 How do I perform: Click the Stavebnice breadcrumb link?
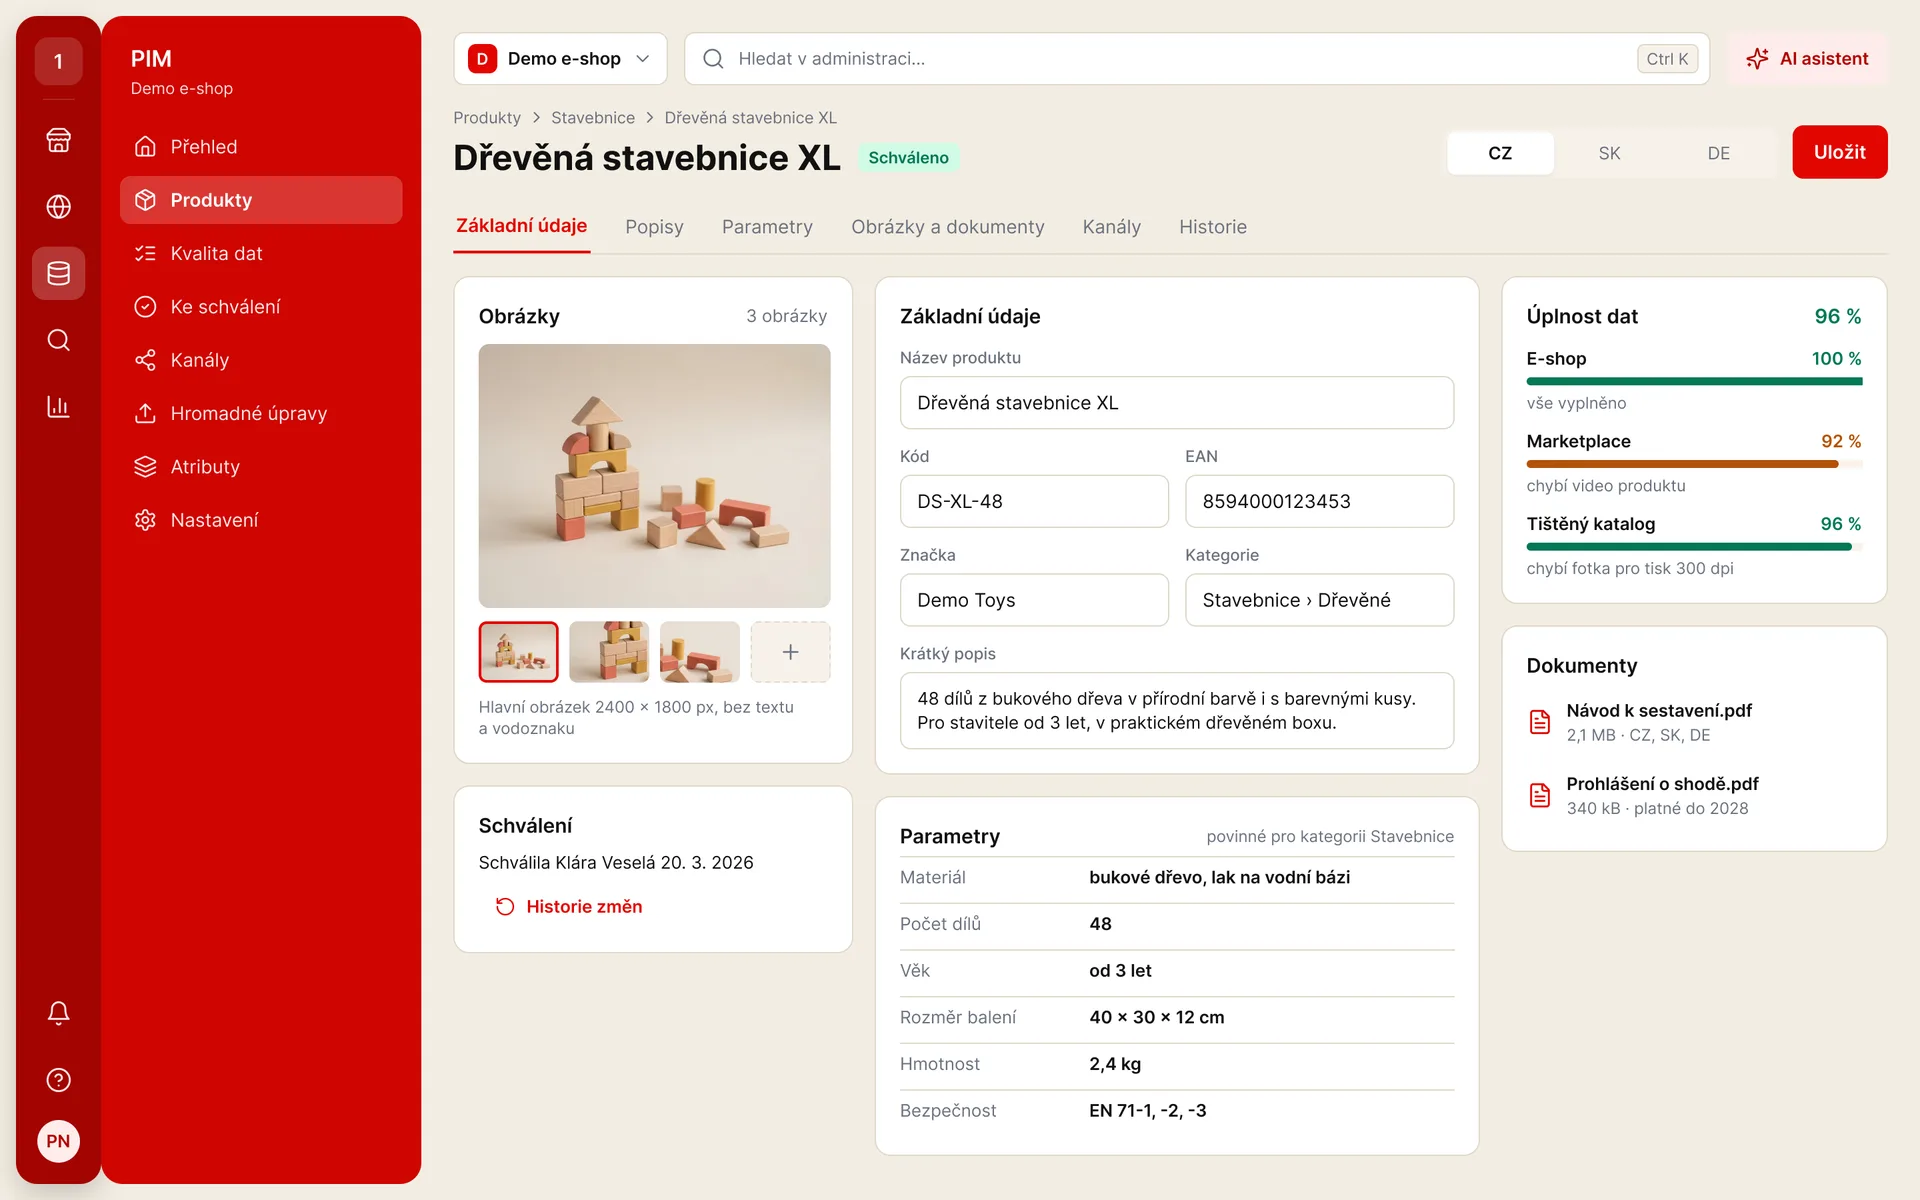click(x=593, y=118)
